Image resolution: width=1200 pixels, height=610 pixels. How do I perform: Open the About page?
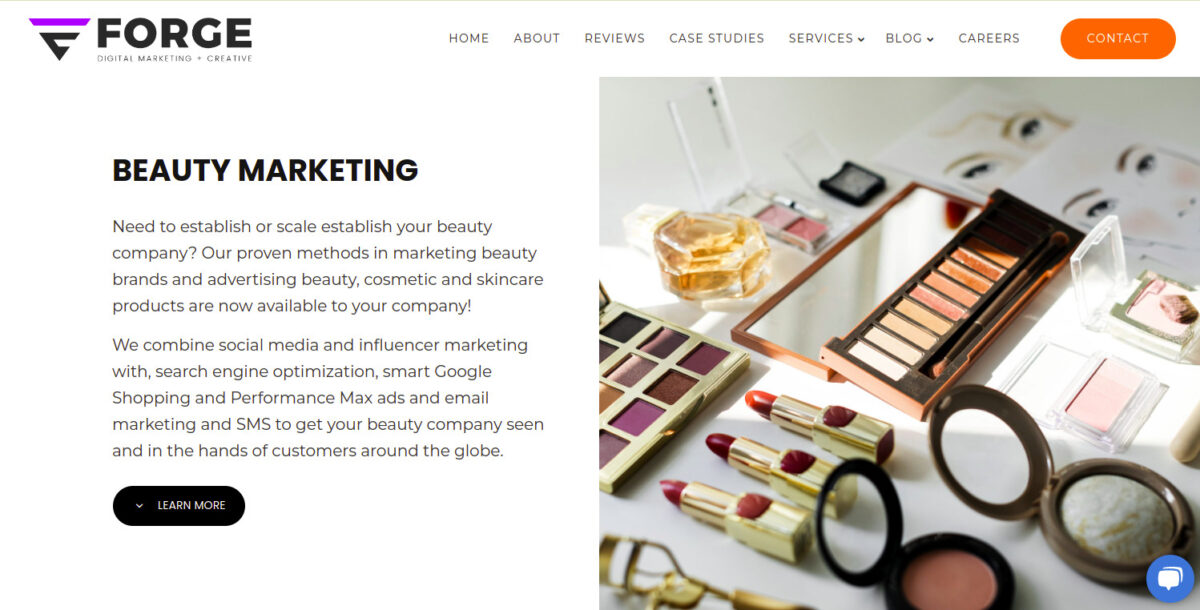click(537, 38)
